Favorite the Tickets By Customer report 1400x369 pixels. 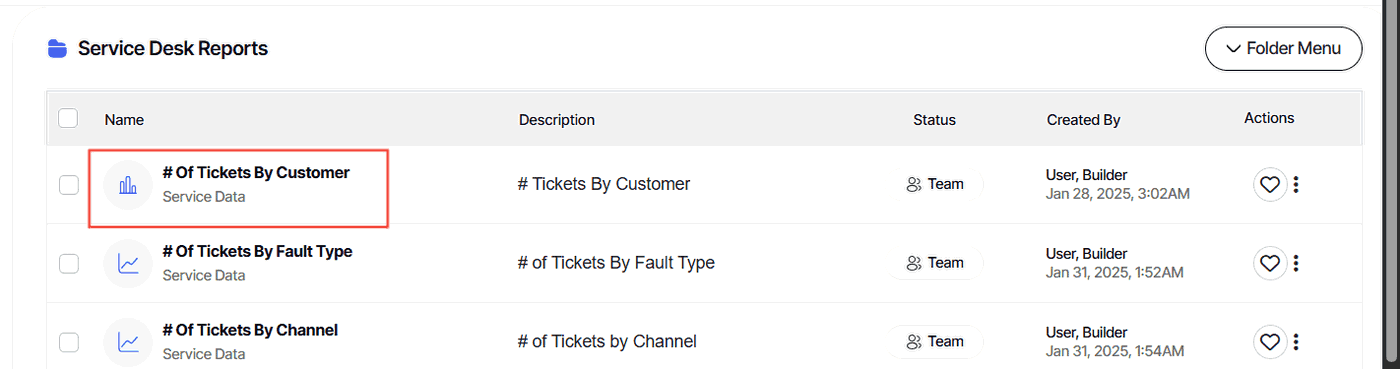tap(1270, 185)
